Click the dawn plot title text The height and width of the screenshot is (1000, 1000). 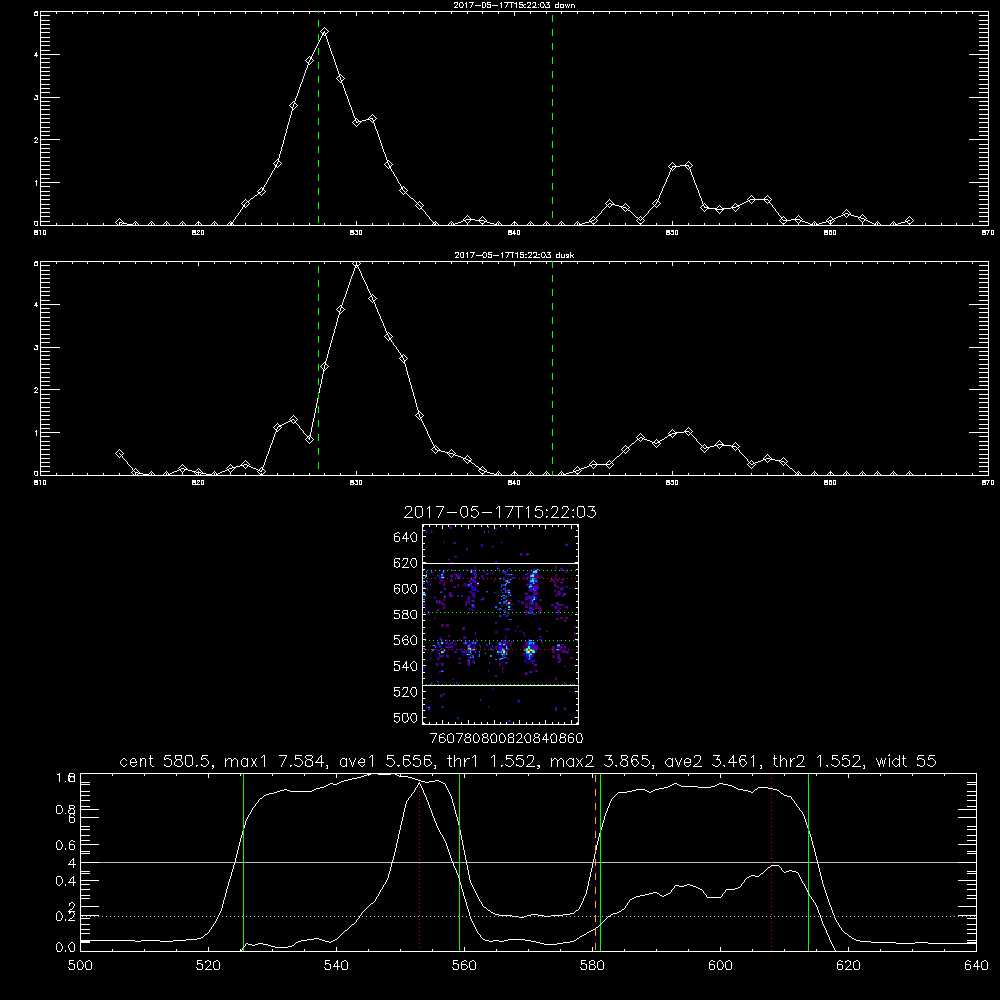click(x=514, y=5)
